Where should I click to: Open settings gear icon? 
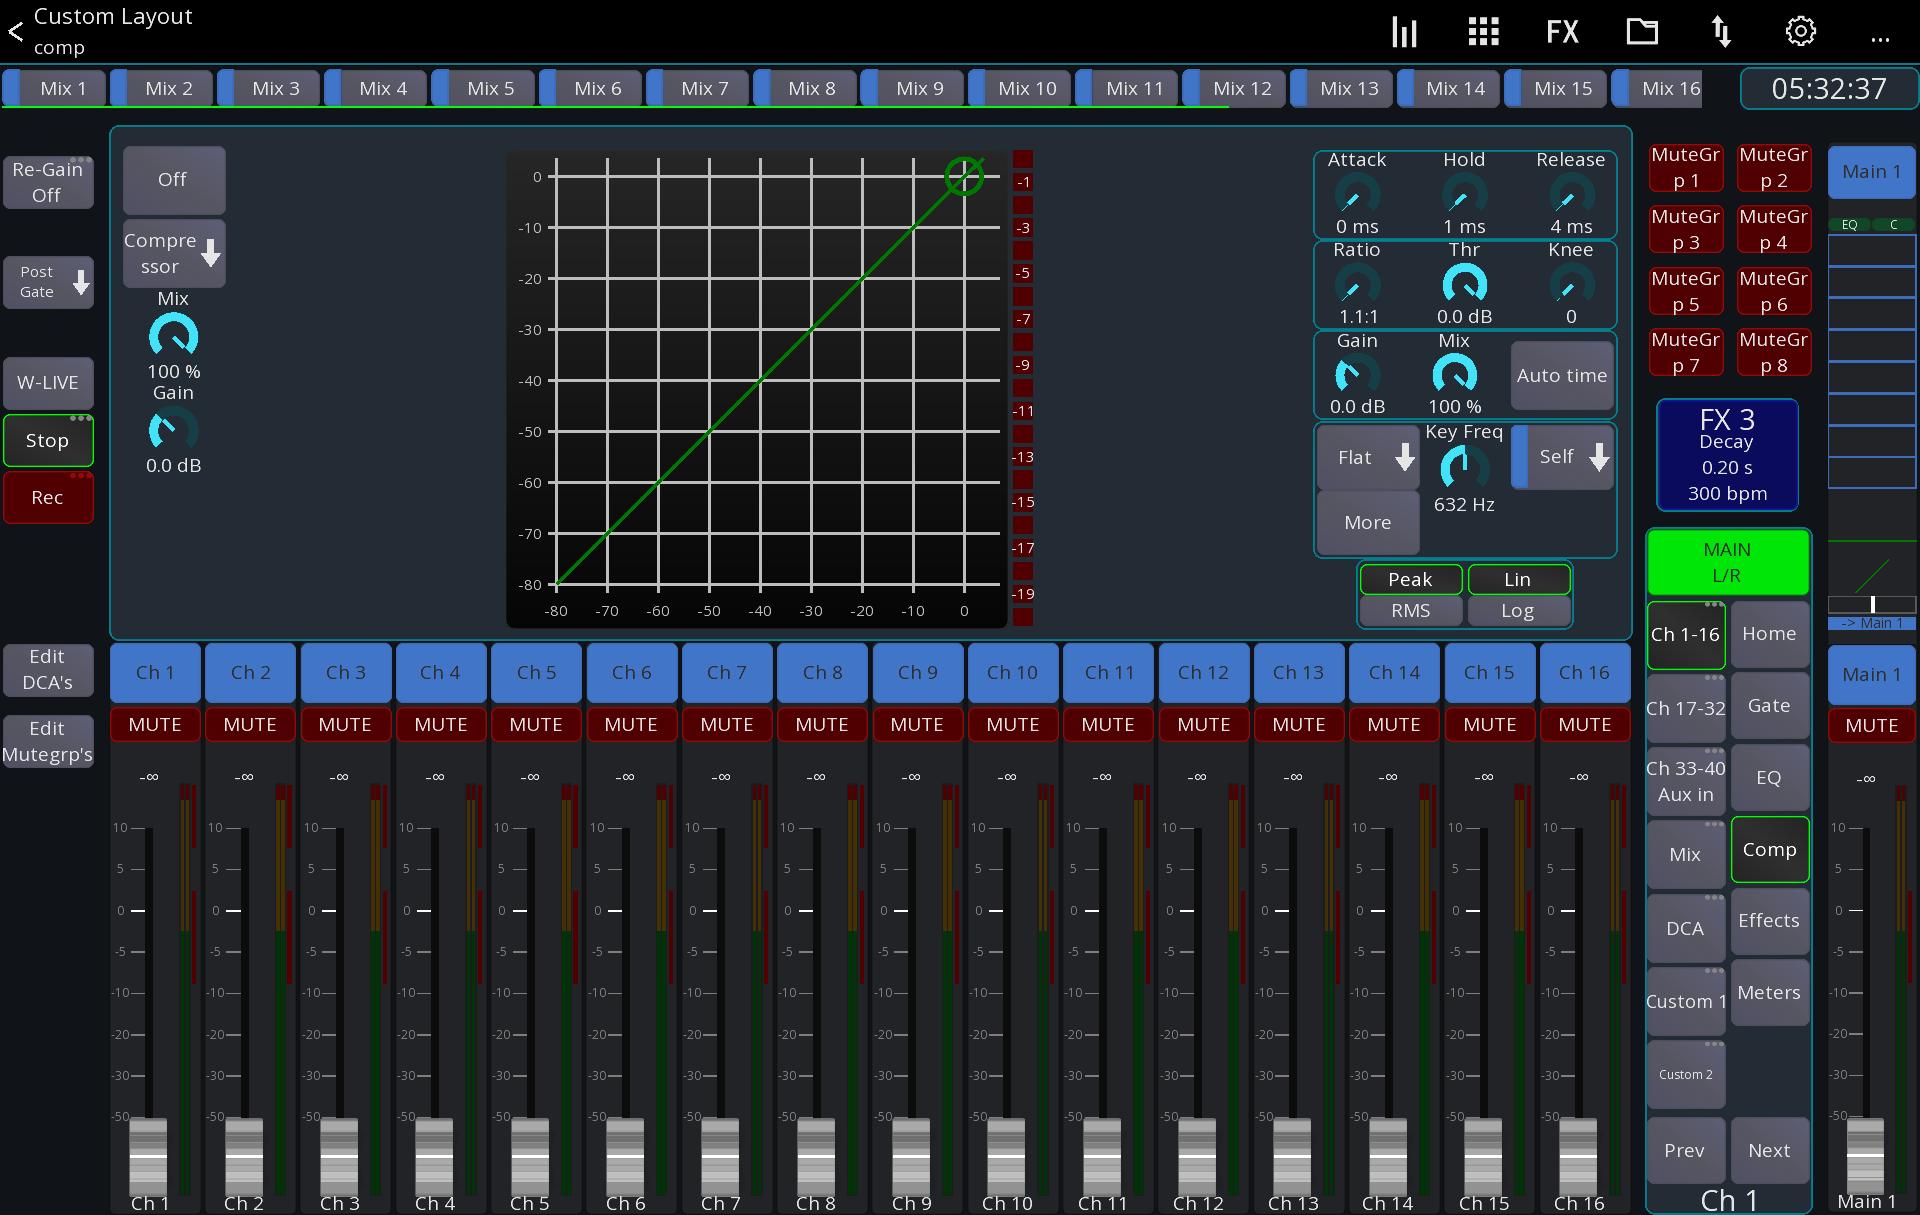pos(1801,32)
